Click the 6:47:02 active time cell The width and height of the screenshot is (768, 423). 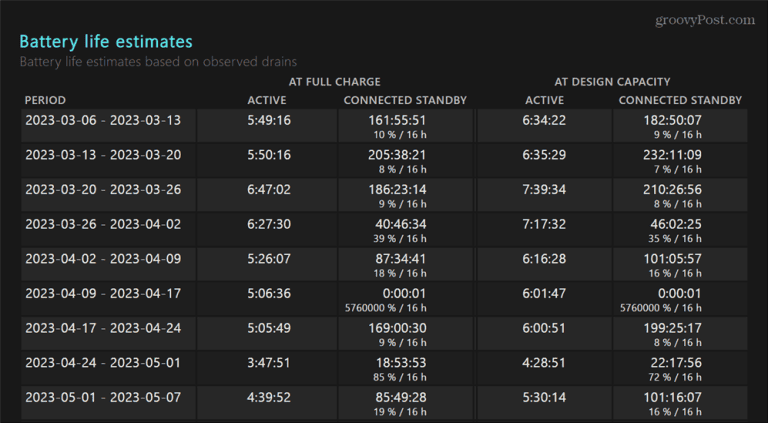(x=269, y=189)
